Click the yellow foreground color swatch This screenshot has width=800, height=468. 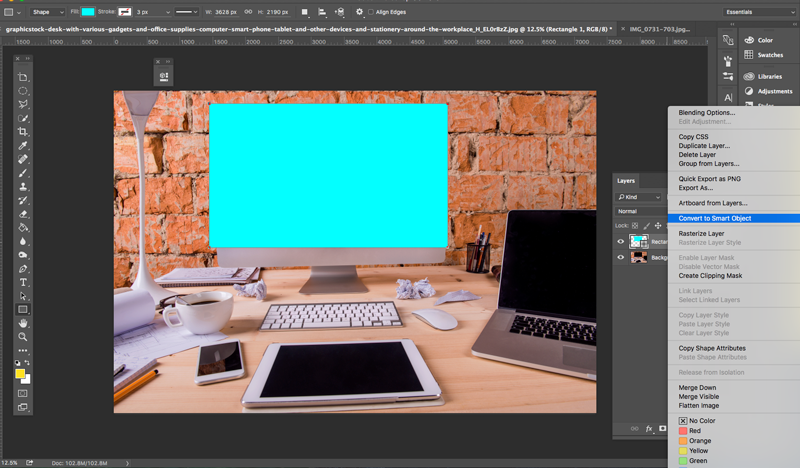[x=20, y=374]
